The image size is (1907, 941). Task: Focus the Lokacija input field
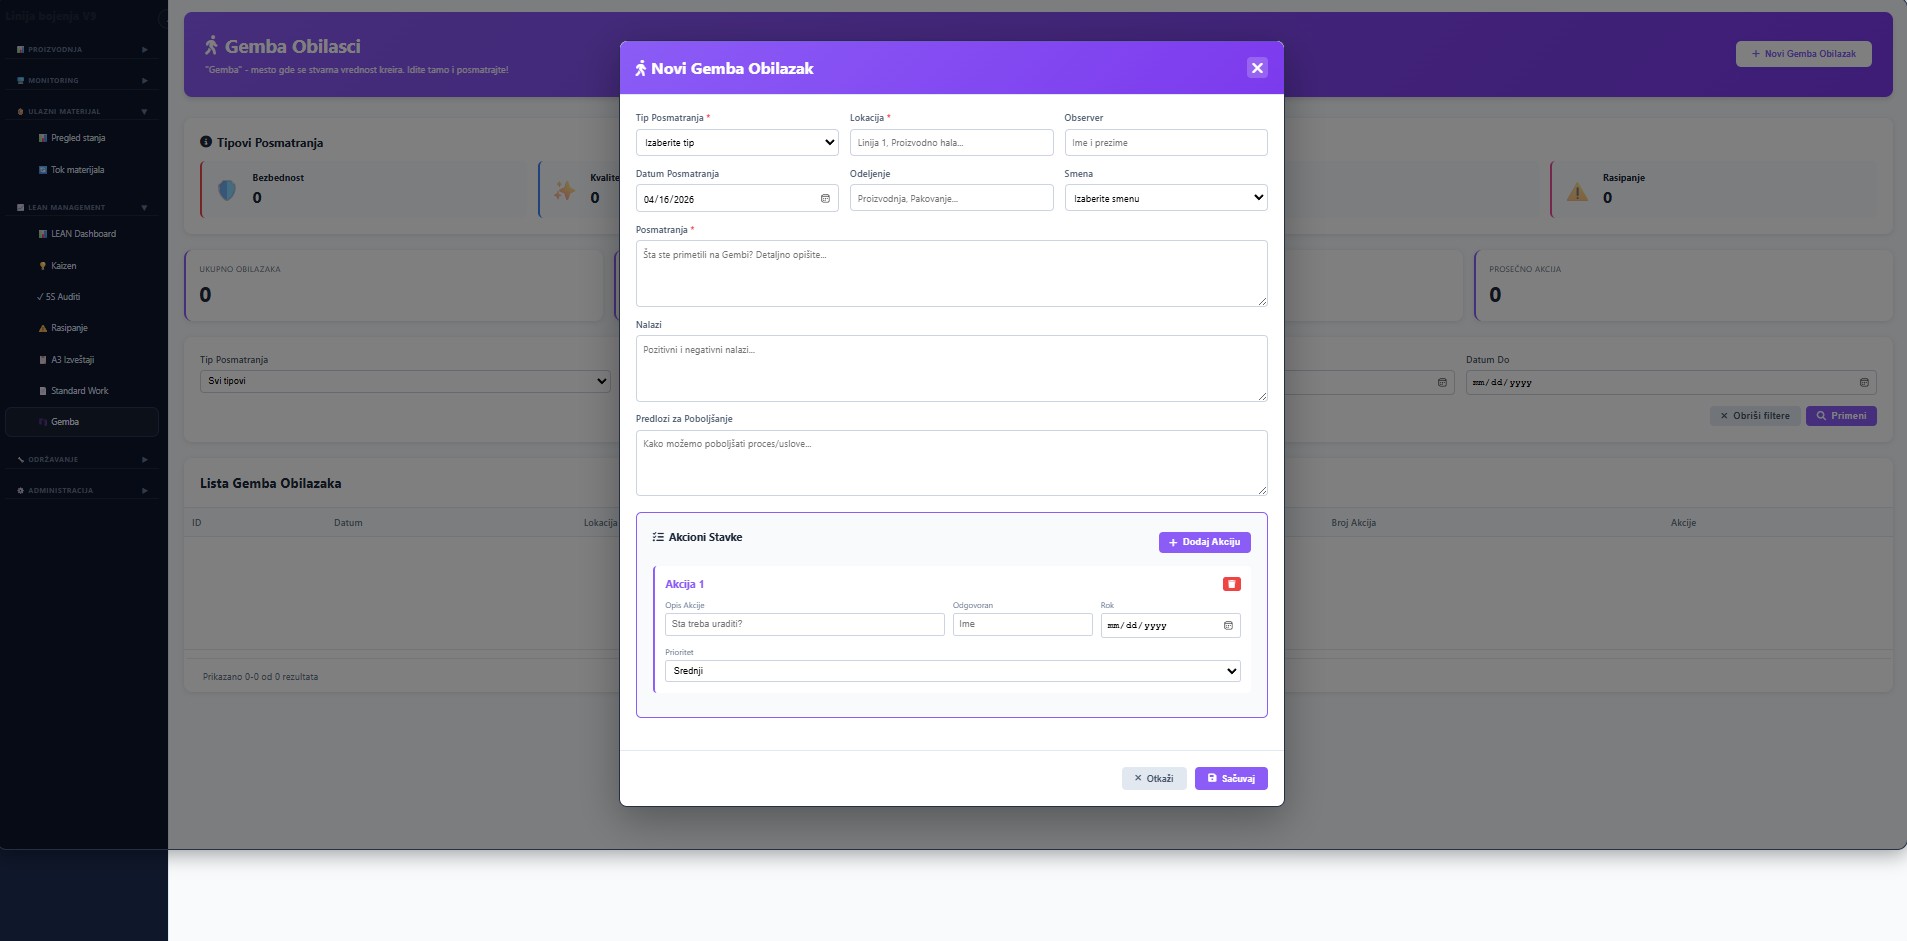pyautogui.click(x=951, y=142)
